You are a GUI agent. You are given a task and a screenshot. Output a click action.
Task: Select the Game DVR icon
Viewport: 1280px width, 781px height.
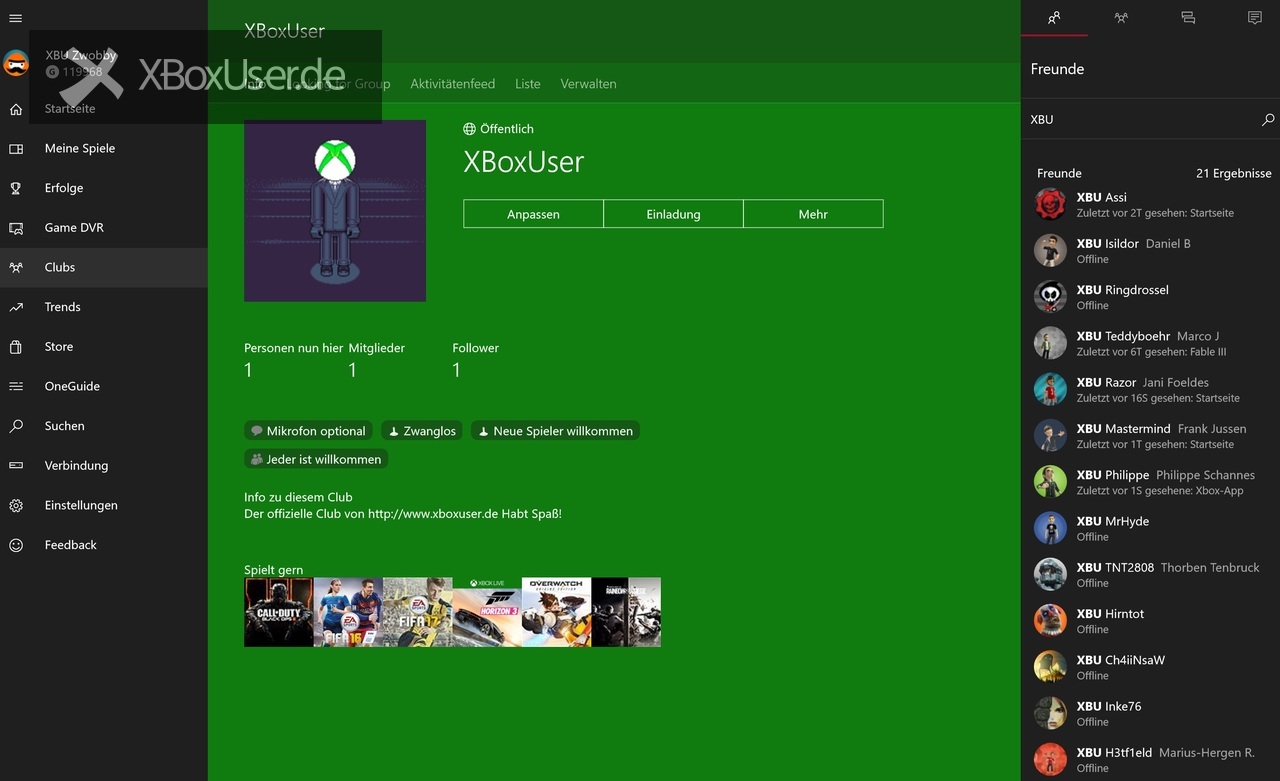pyautogui.click(x=16, y=228)
